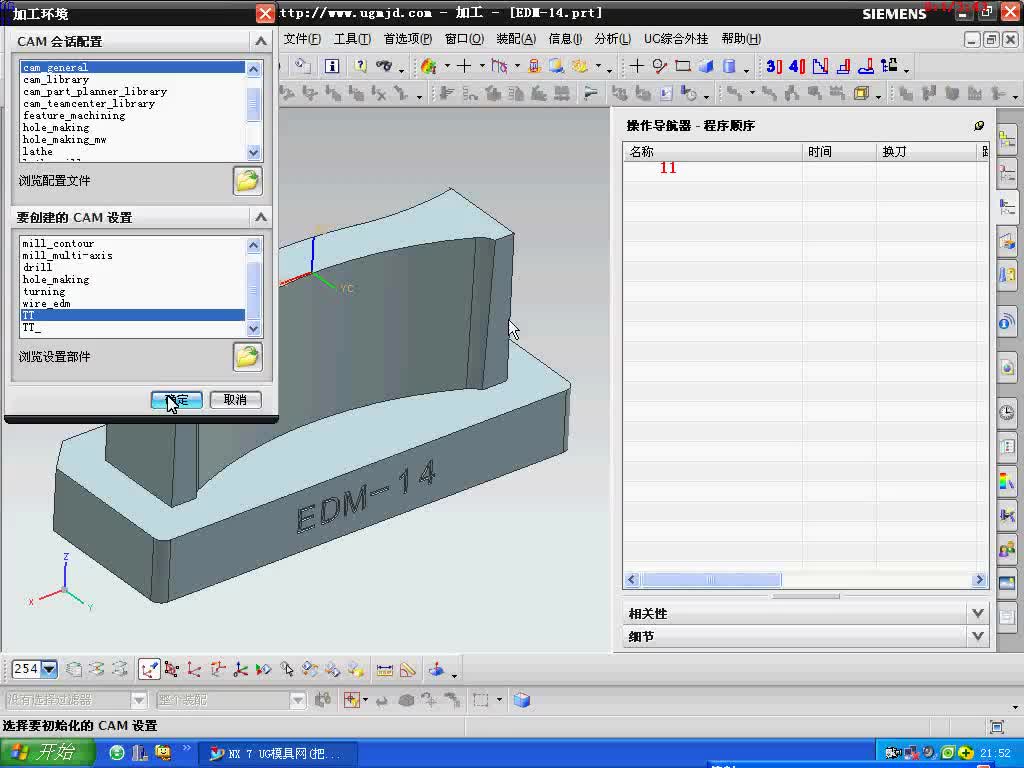Open the assembly navigator sidebar icon
1024x768 pixels.
(1007, 140)
